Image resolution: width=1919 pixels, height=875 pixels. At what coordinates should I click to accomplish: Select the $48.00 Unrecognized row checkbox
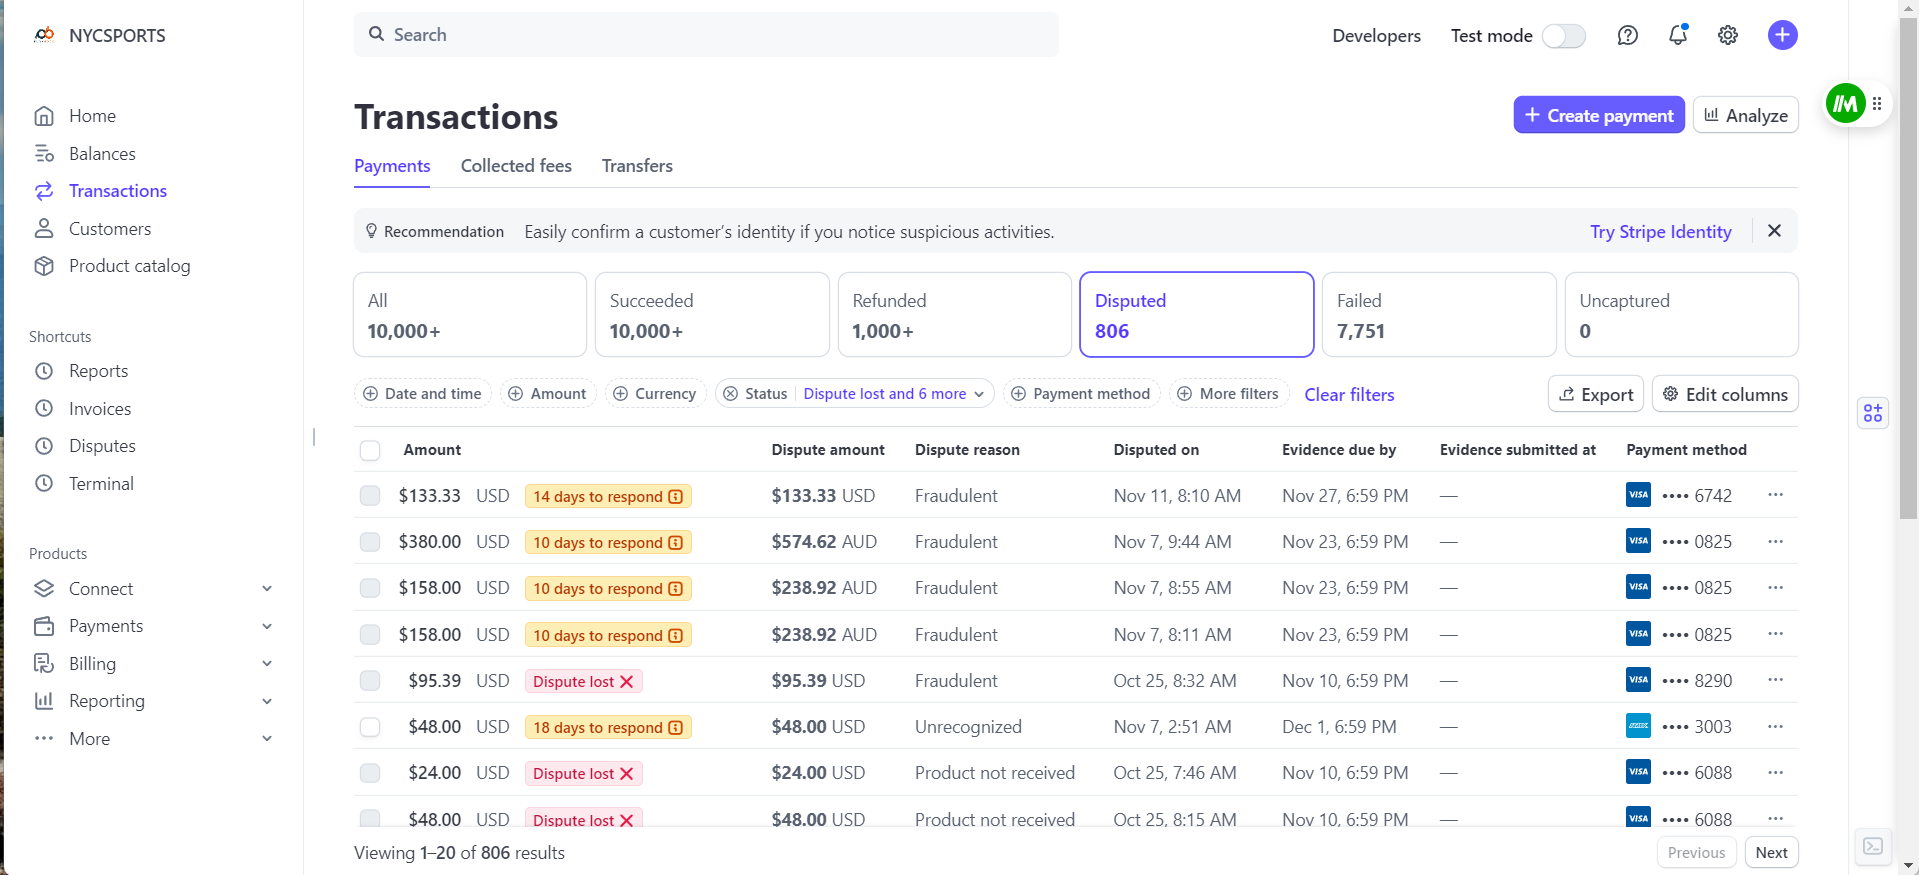pyautogui.click(x=370, y=727)
